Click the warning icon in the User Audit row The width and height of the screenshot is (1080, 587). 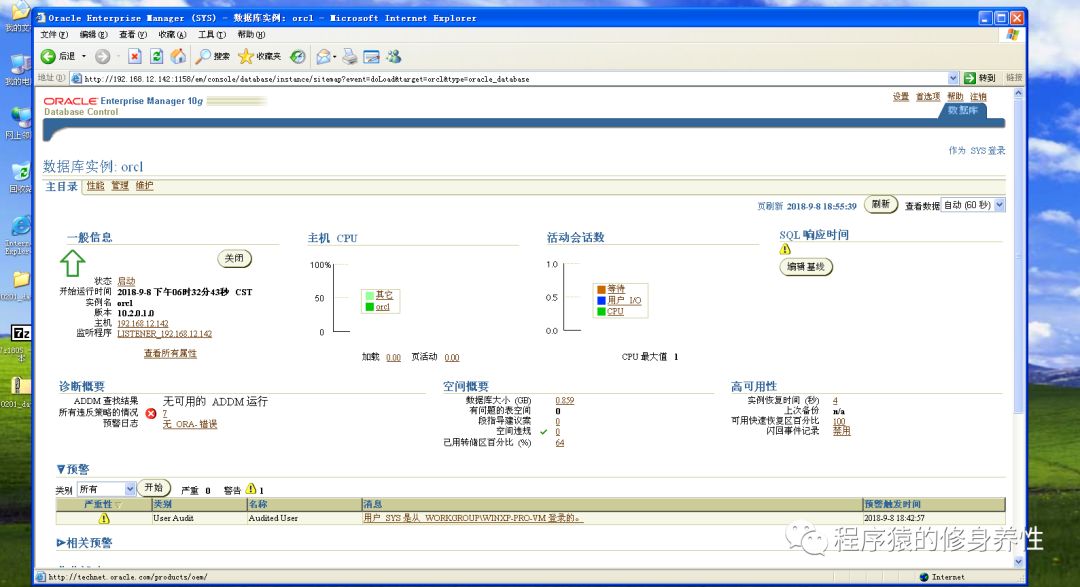(104, 518)
